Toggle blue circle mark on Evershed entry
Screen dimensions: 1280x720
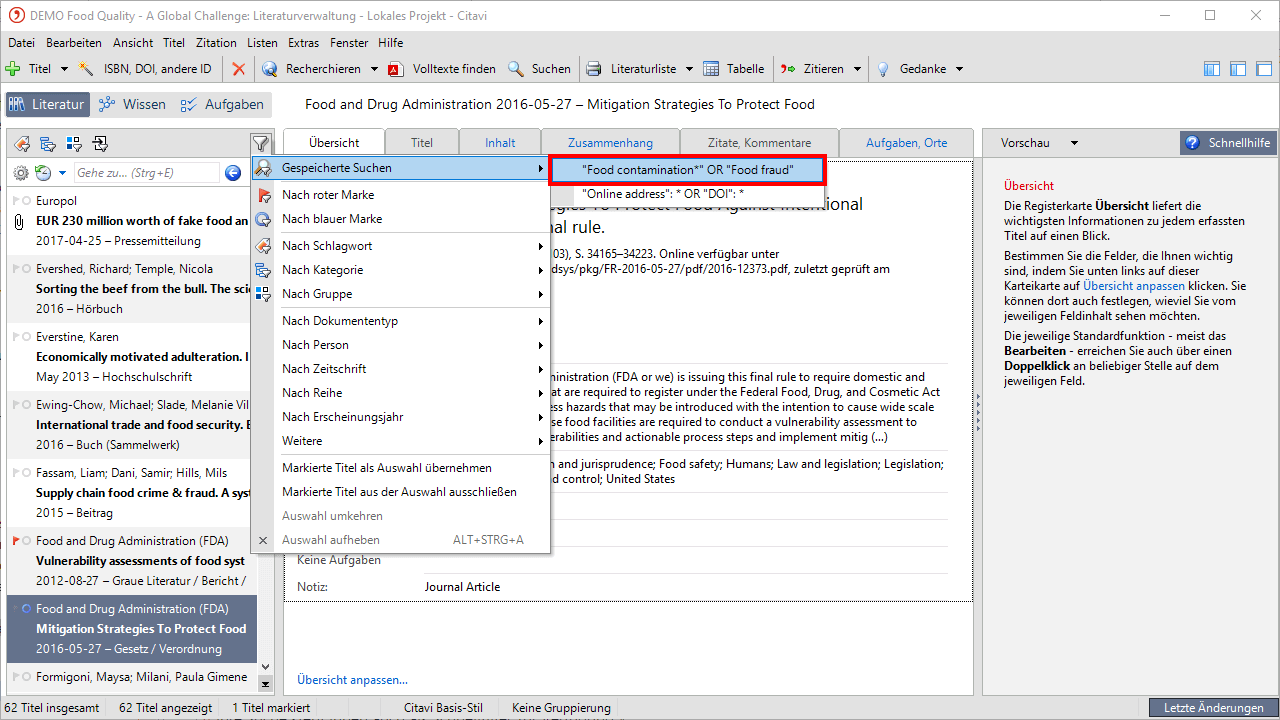tap(26, 269)
